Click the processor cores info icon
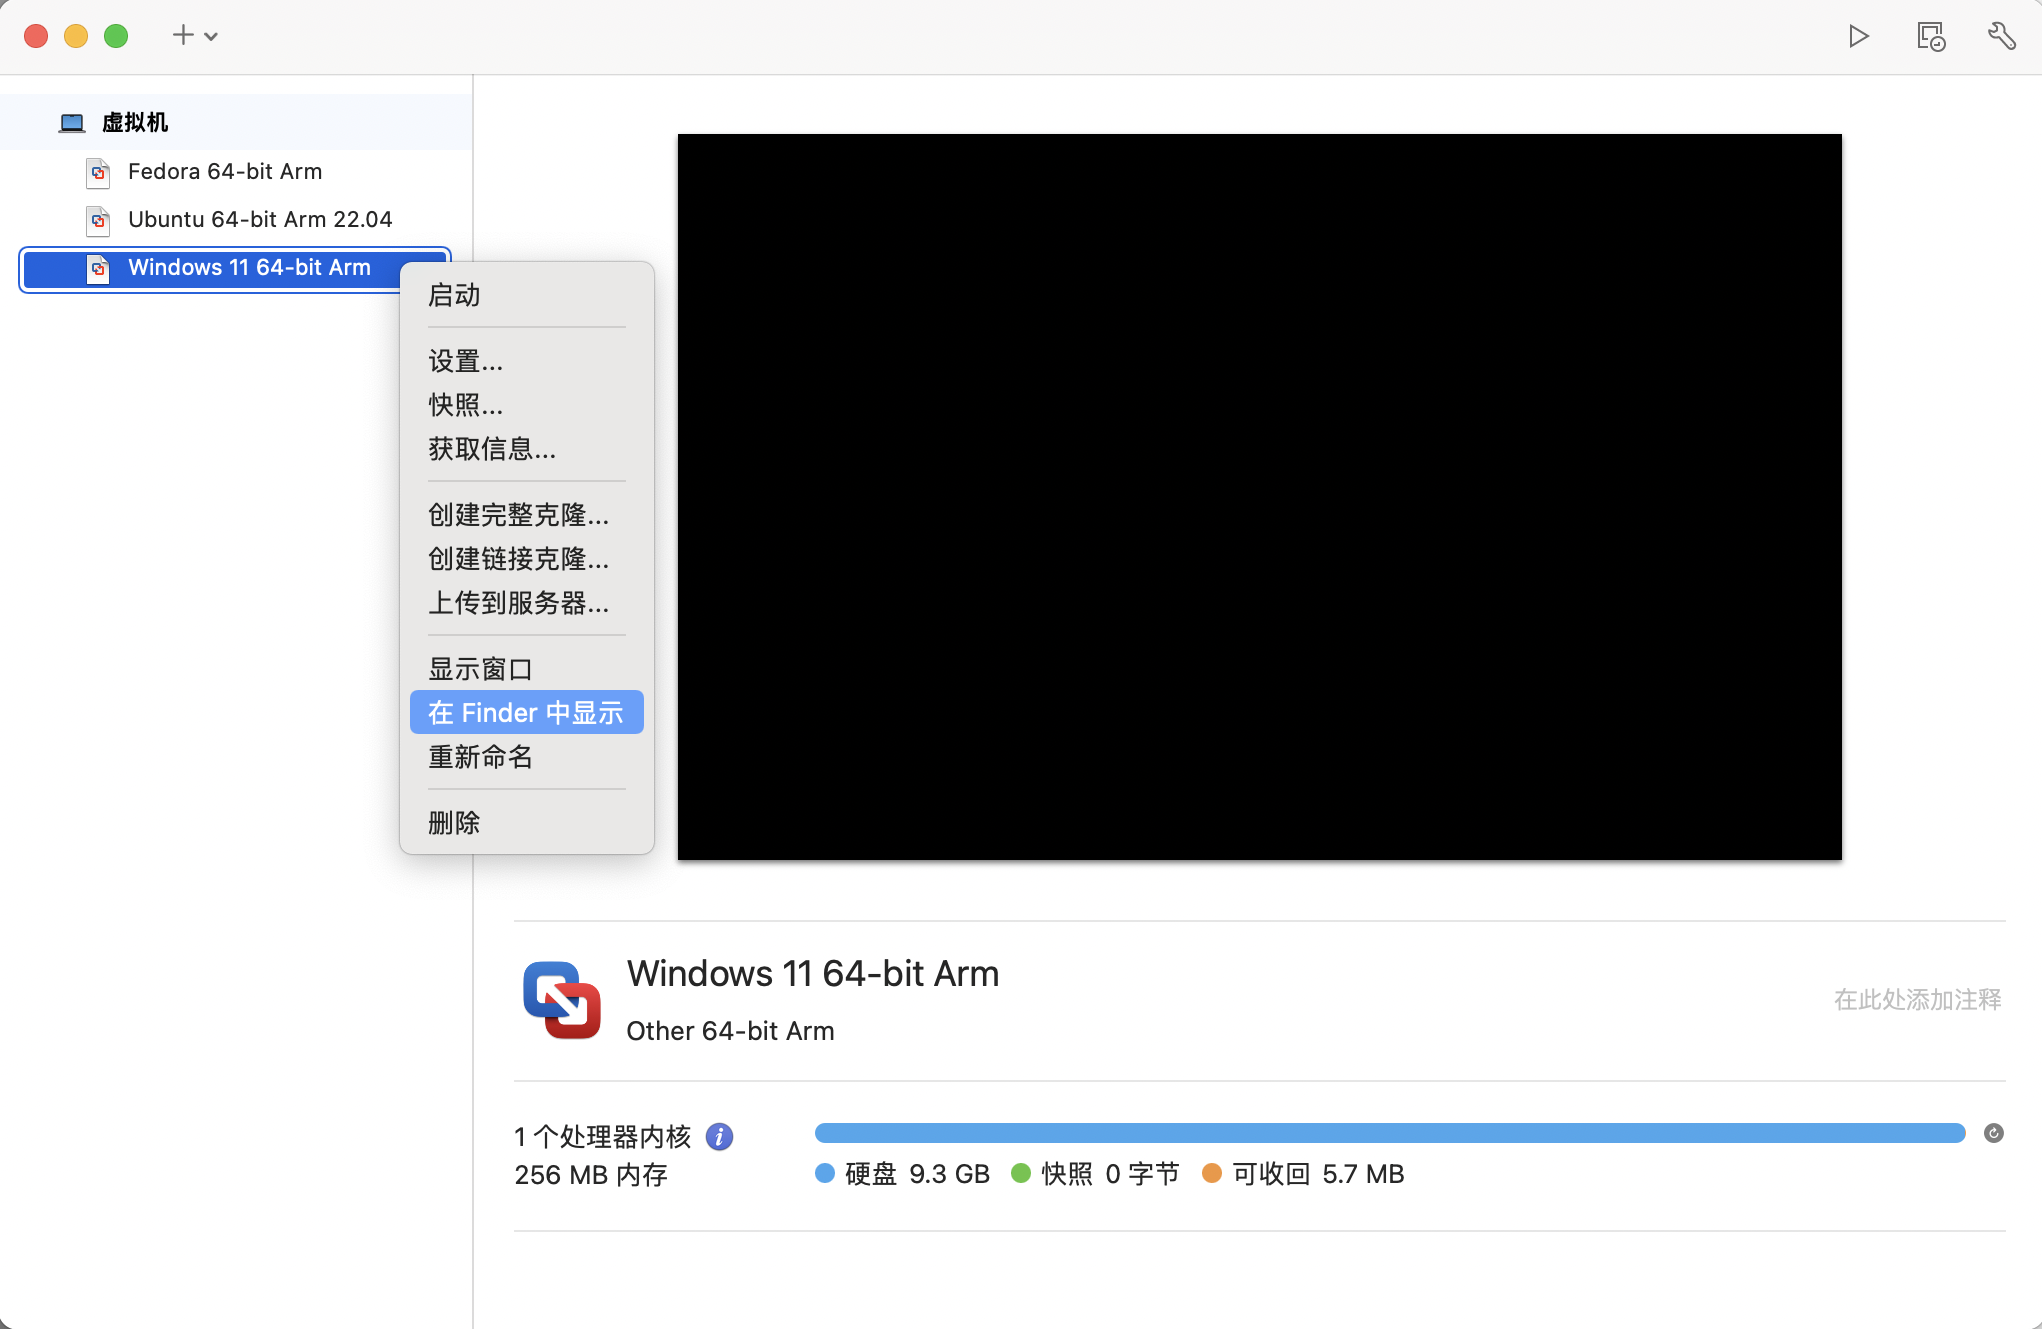The height and width of the screenshot is (1329, 2042). tap(719, 1136)
